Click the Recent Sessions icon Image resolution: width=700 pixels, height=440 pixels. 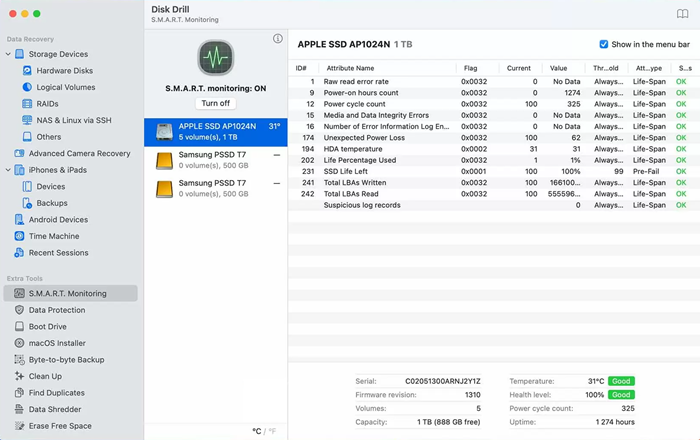coord(19,253)
